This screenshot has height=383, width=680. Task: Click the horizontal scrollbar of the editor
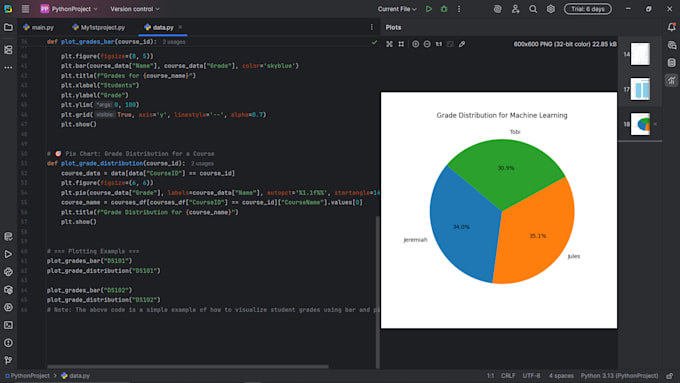click(x=187, y=367)
